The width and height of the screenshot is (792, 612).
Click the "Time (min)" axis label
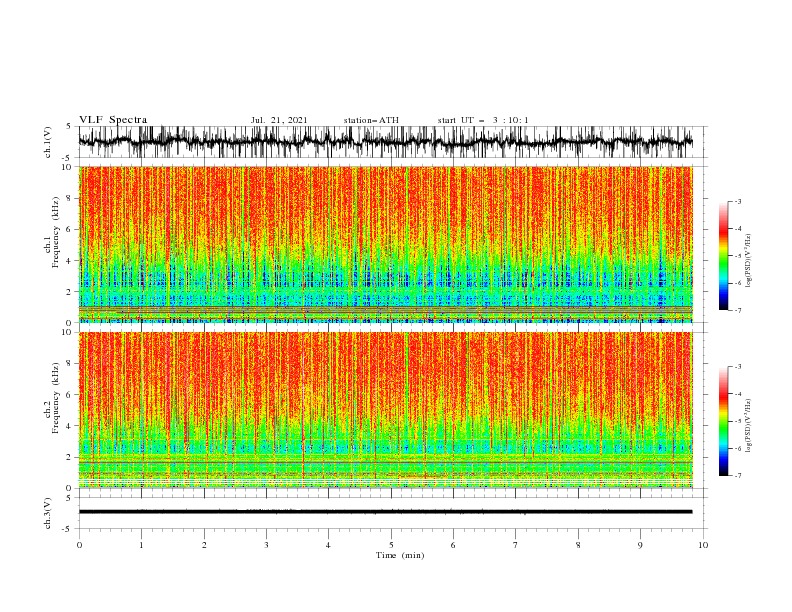tap(400, 555)
